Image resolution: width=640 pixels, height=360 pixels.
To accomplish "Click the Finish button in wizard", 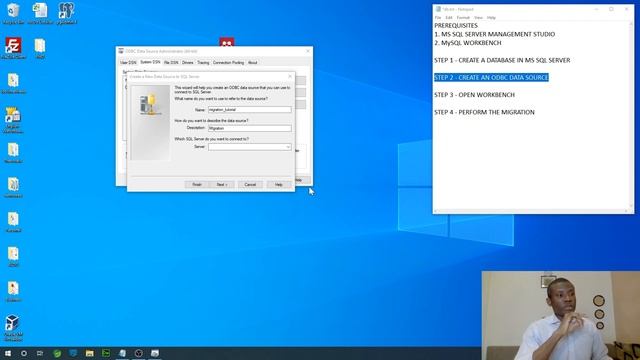I will [197, 184].
